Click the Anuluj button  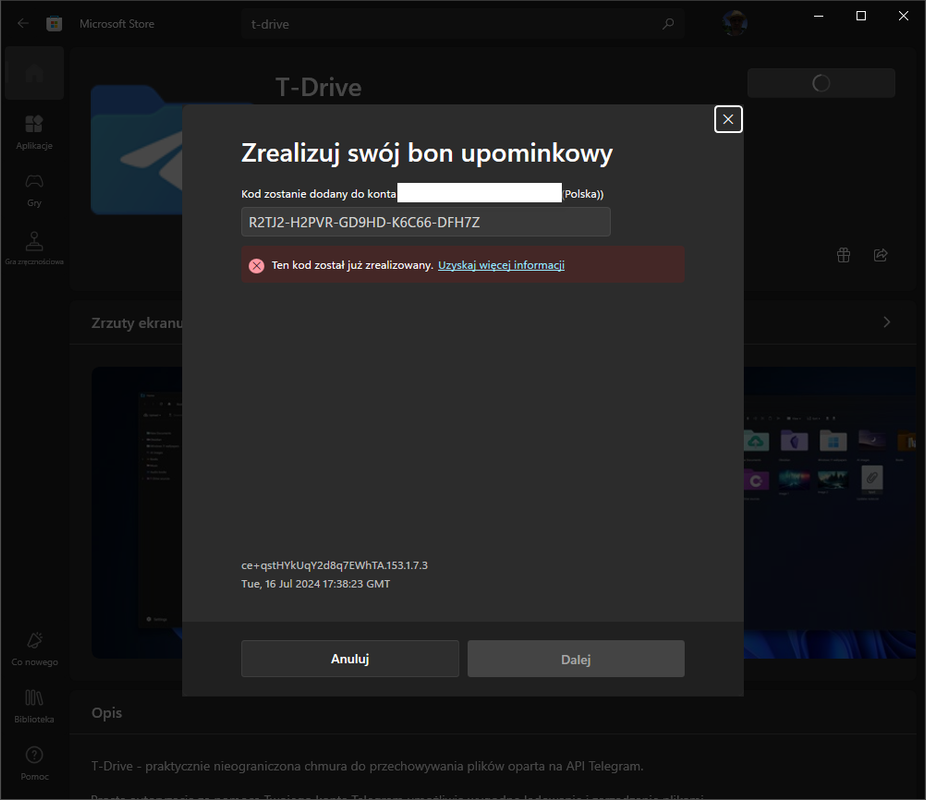[350, 658]
